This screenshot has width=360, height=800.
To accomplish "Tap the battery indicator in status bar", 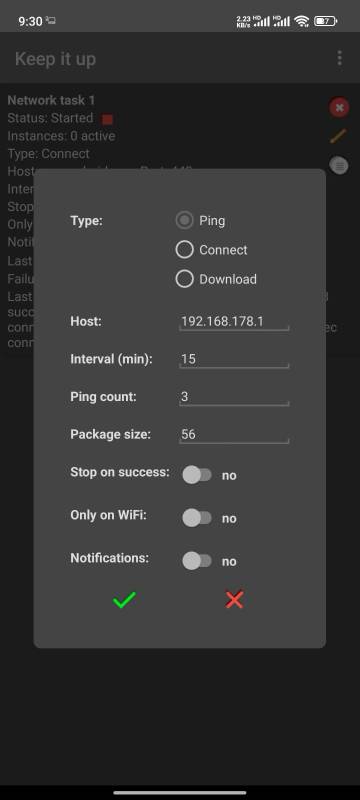I will [x=325, y=21].
